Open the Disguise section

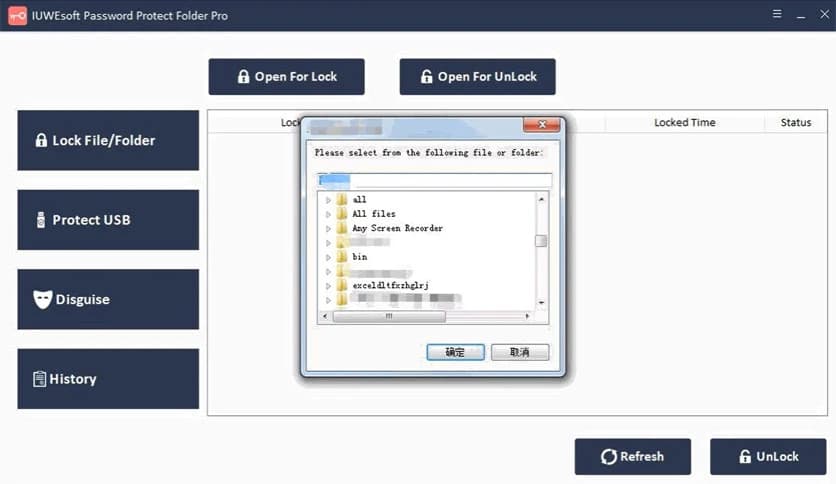(108, 299)
